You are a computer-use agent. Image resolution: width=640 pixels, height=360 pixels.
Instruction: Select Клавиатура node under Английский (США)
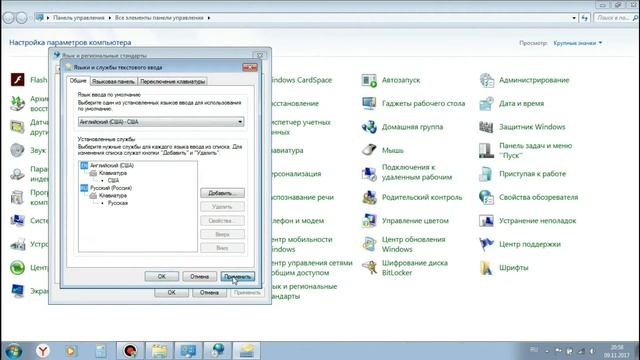pyautogui.click(x=113, y=173)
